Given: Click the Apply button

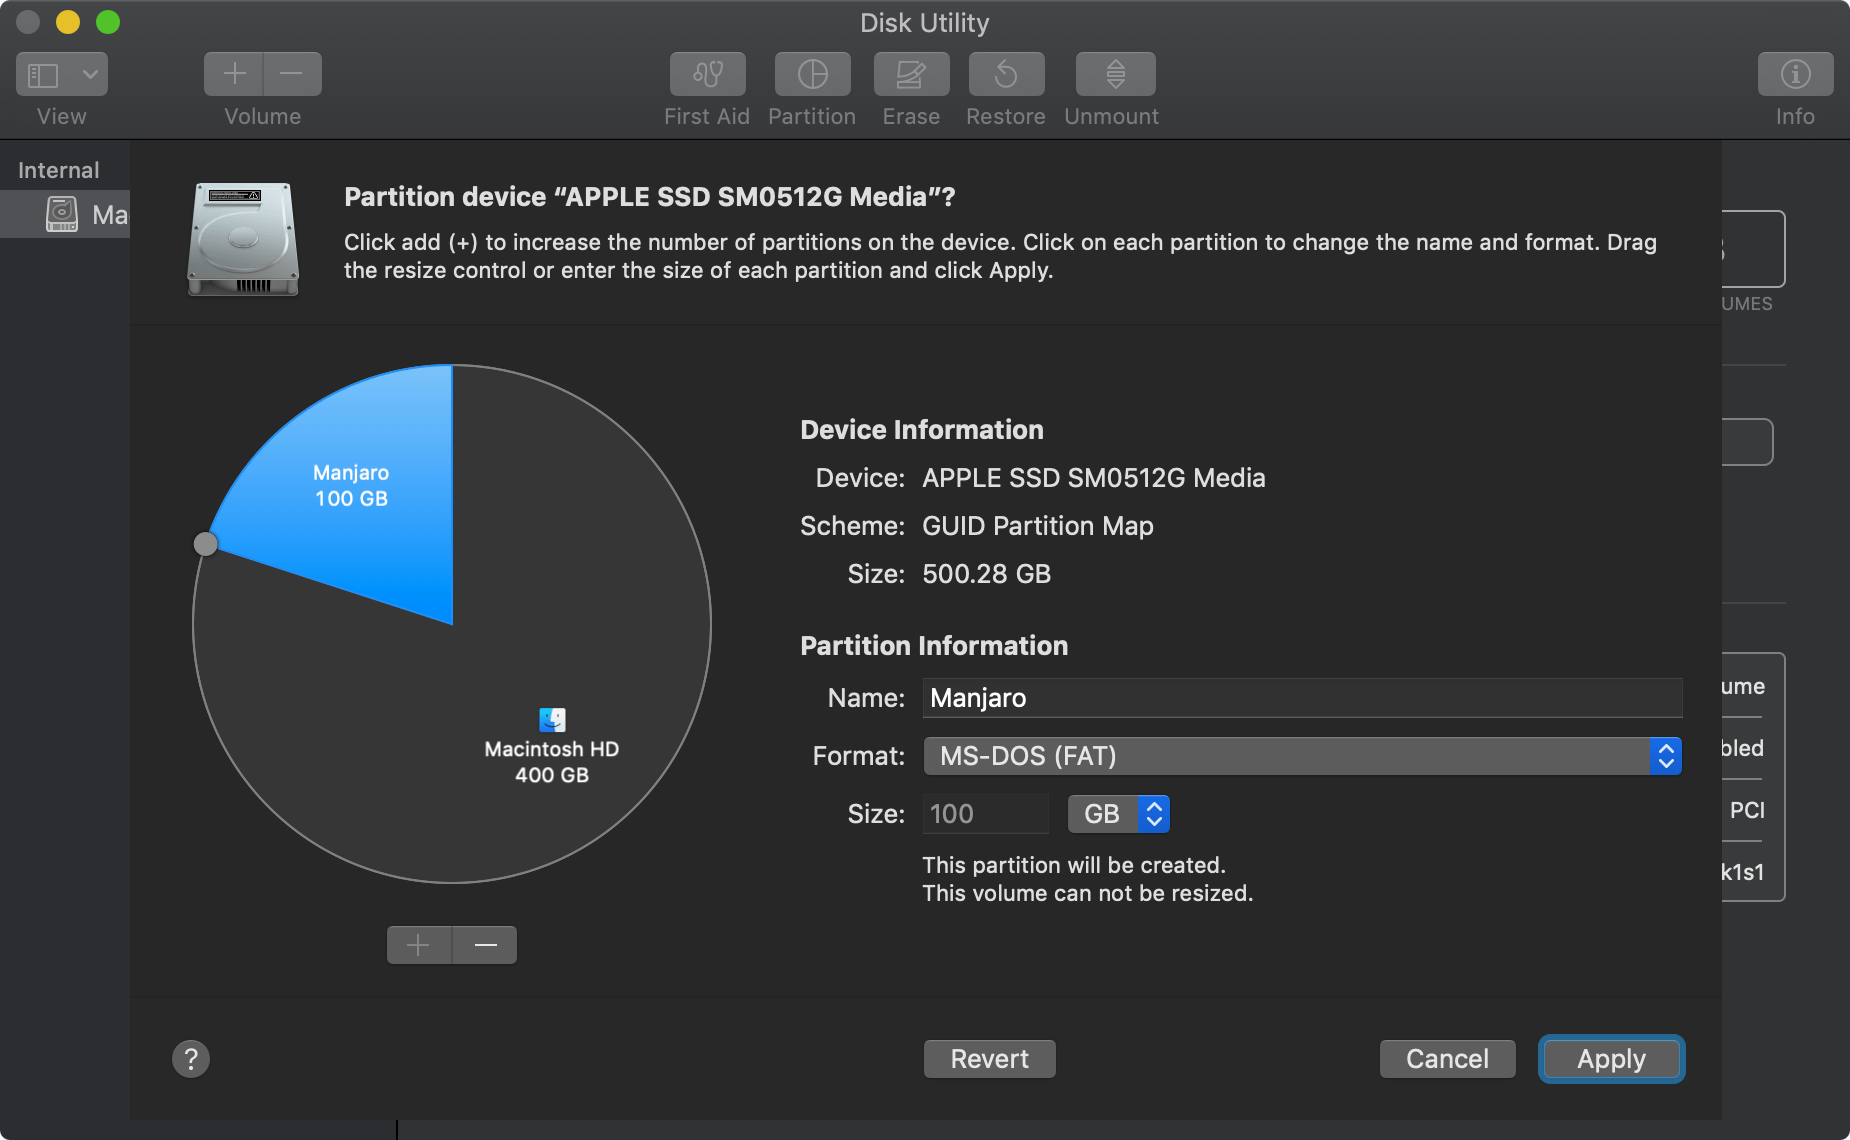Looking at the screenshot, I should coord(1611,1059).
